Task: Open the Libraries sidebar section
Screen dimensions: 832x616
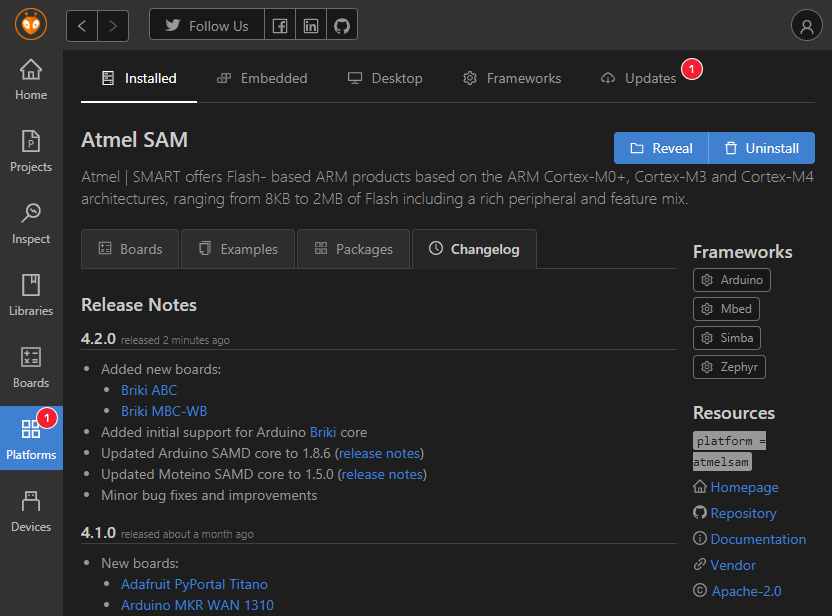Action: click(30, 294)
